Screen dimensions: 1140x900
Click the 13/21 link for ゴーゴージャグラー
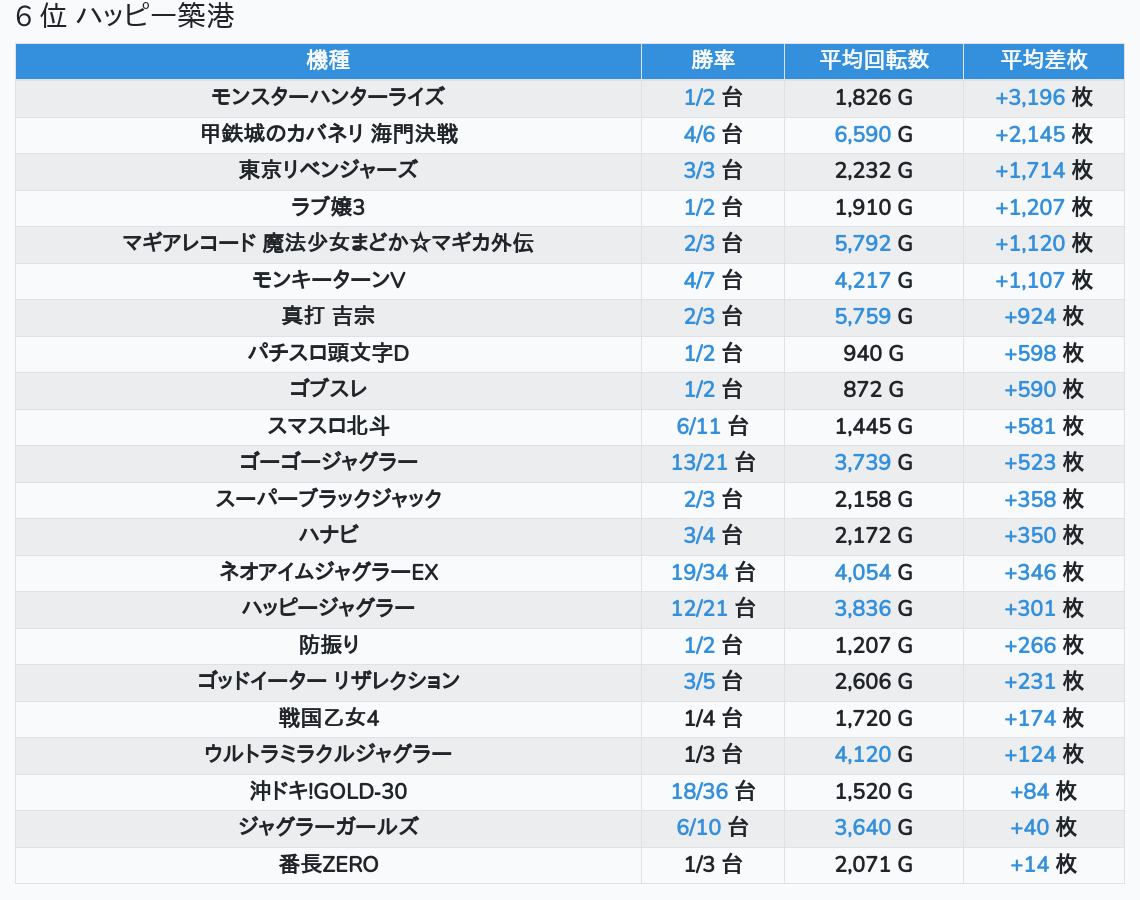pyautogui.click(x=699, y=462)
